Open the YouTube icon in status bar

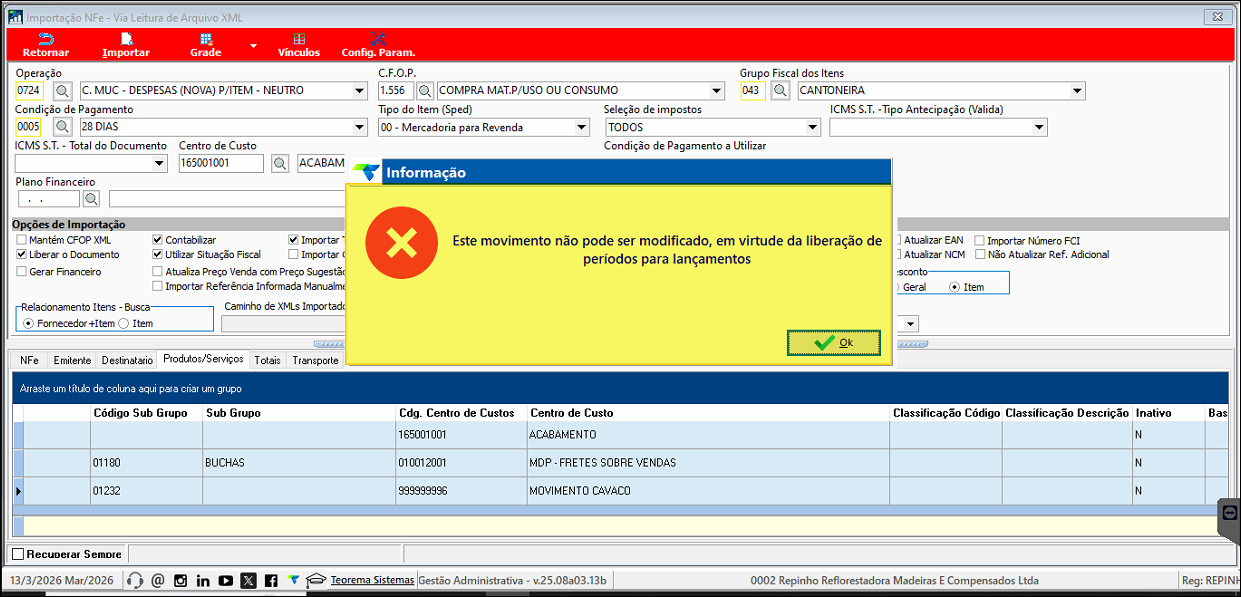click(225, 580)
